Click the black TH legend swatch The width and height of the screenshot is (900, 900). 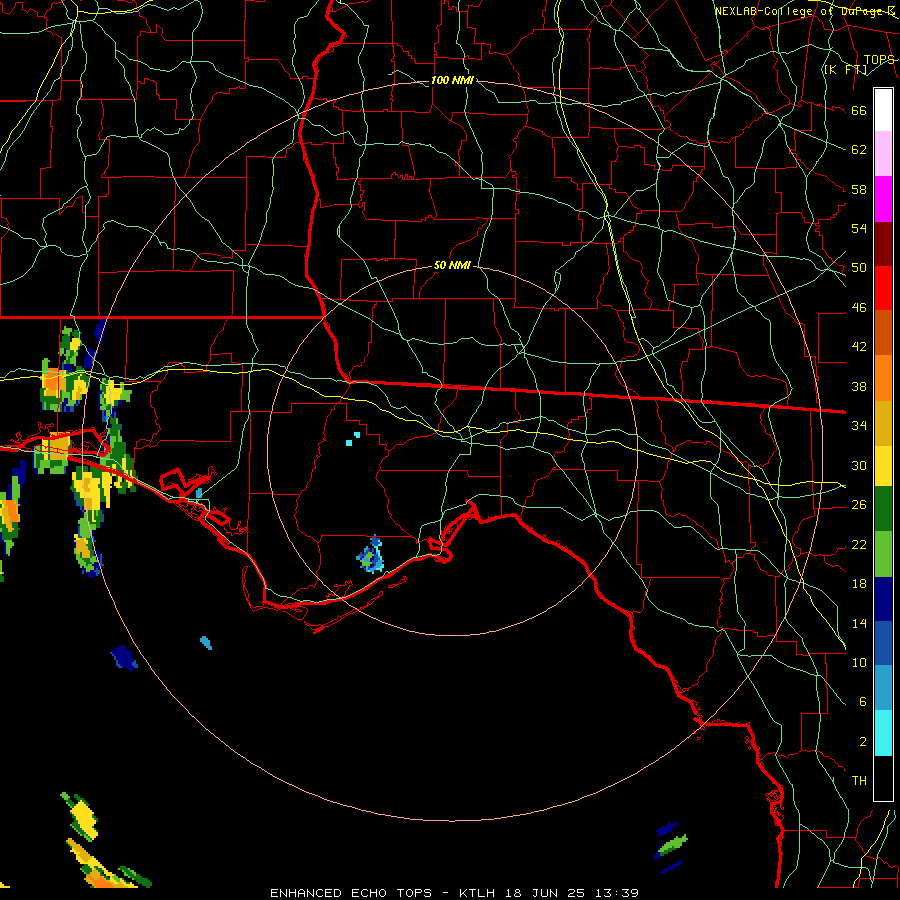[883, 778]
